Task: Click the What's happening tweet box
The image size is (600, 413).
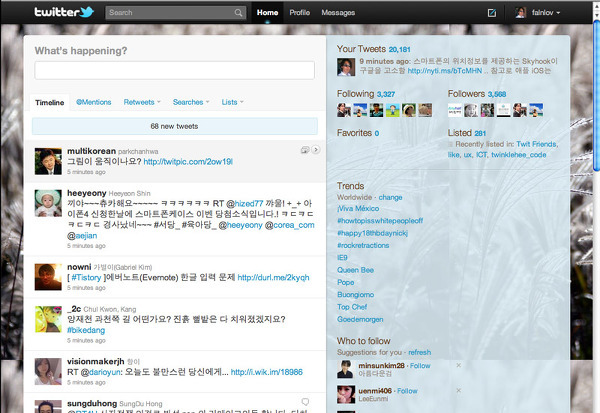Action: [174, 70]
